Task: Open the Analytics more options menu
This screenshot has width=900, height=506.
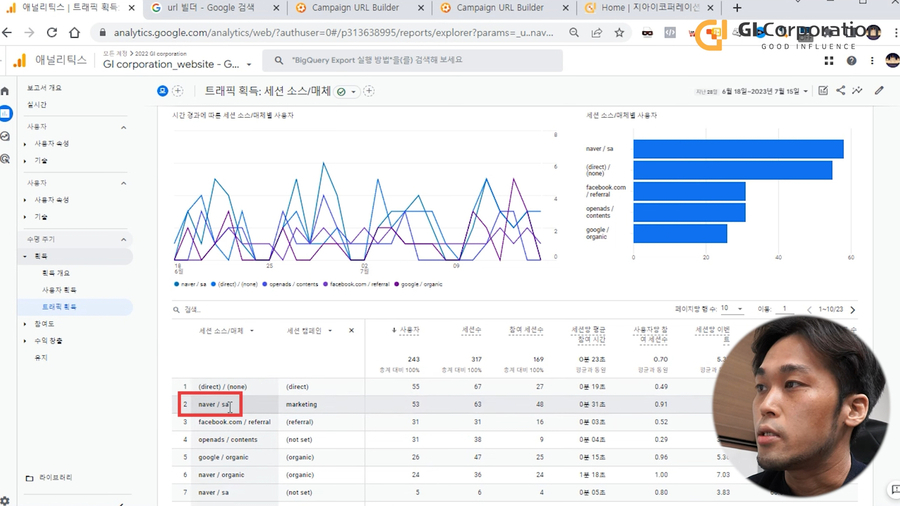Action: coord(872,61)
